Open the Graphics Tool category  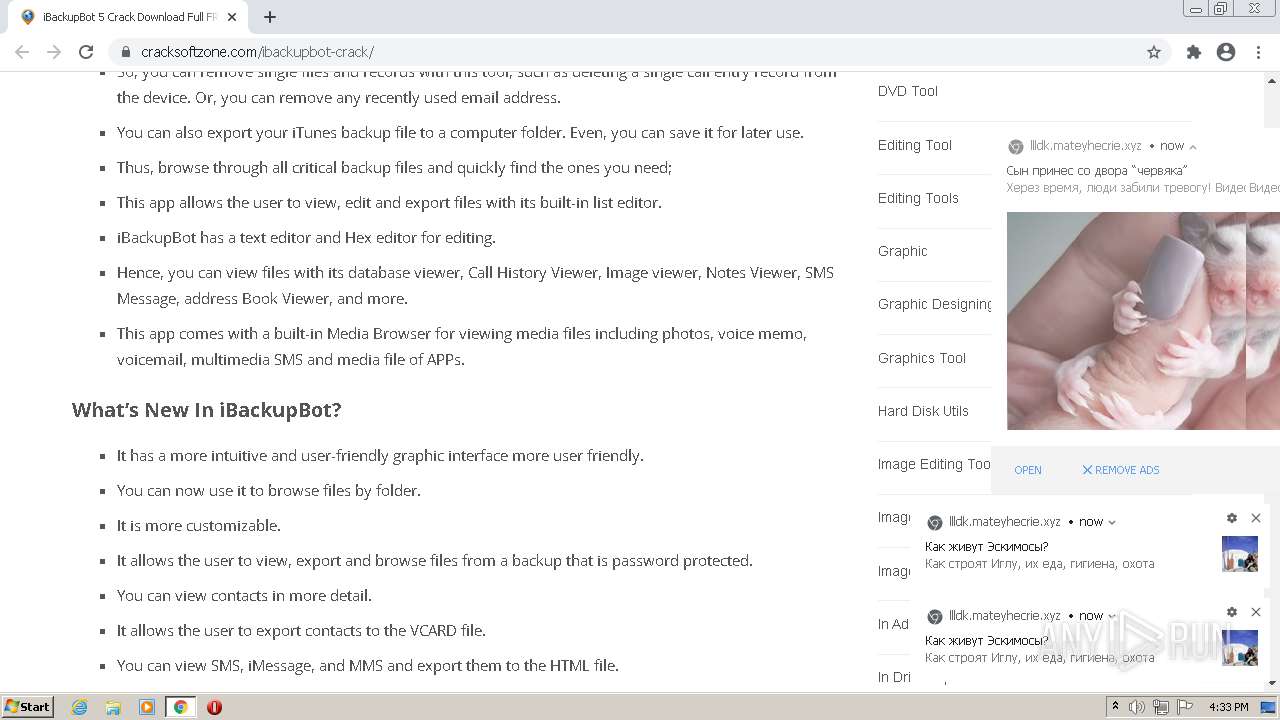pyautogui.click(x=922, y=358)
